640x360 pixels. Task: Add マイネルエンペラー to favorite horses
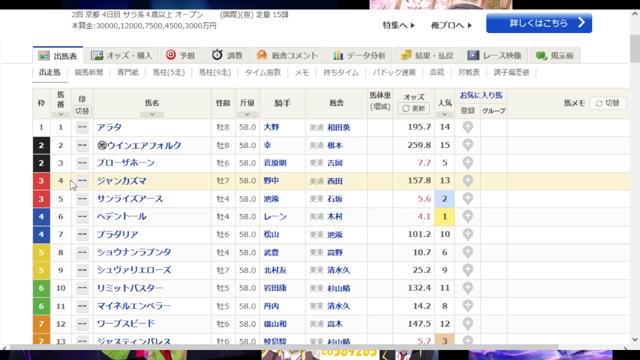point(468,306)
